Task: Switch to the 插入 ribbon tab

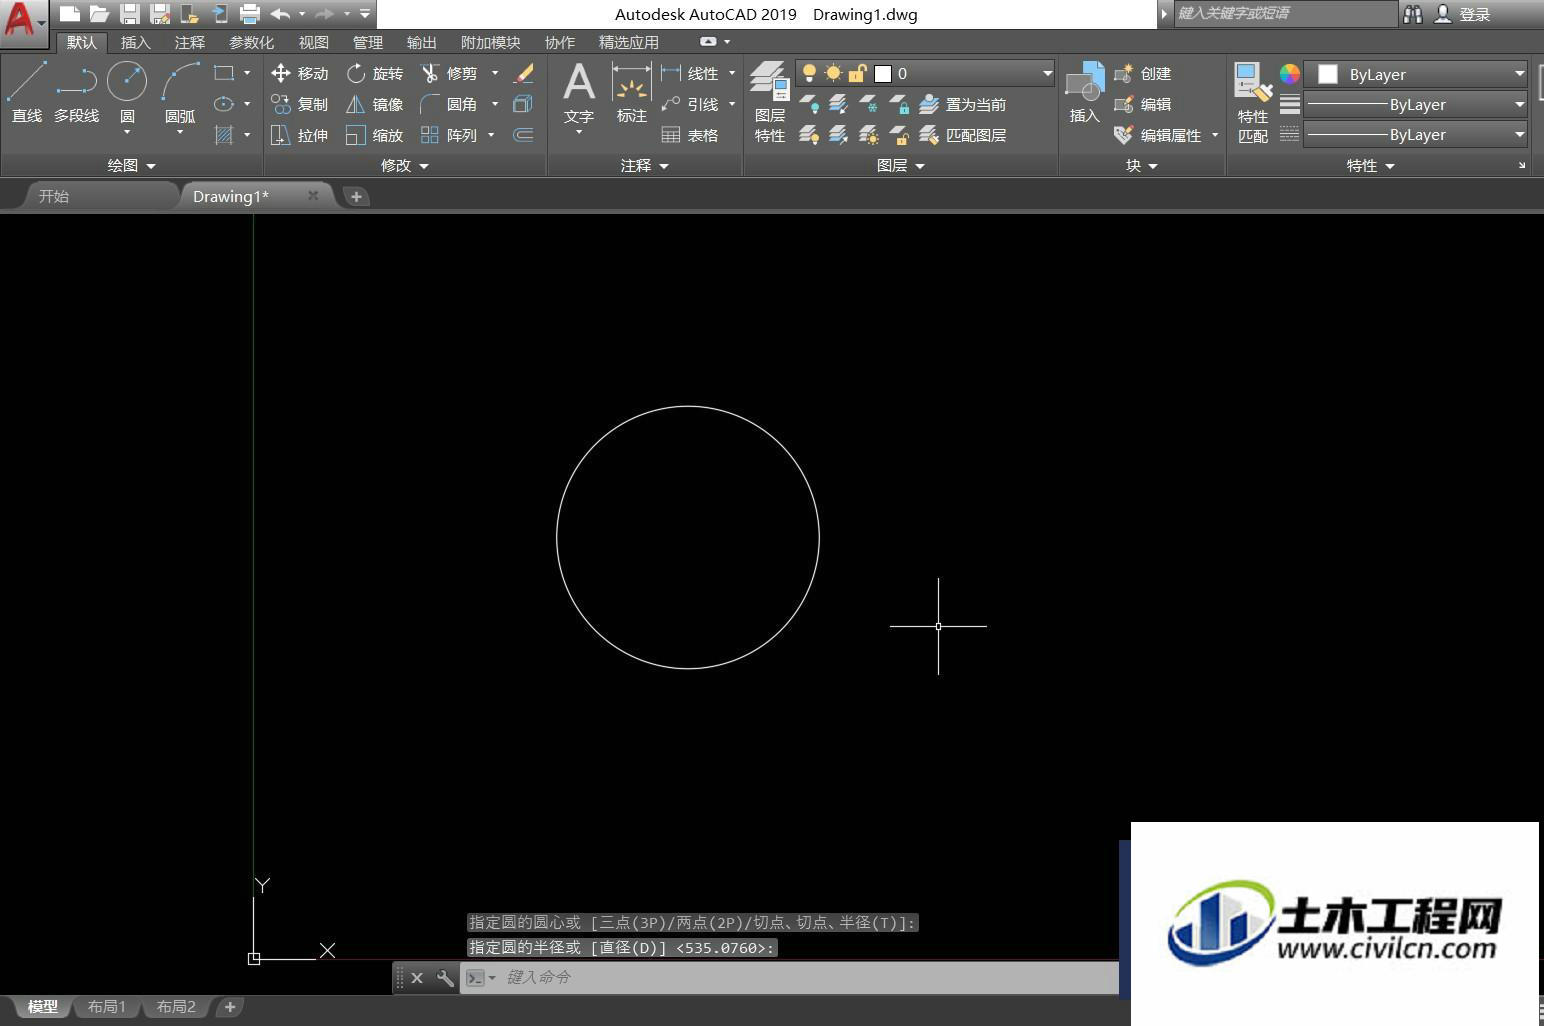Action: pos(135,42)
